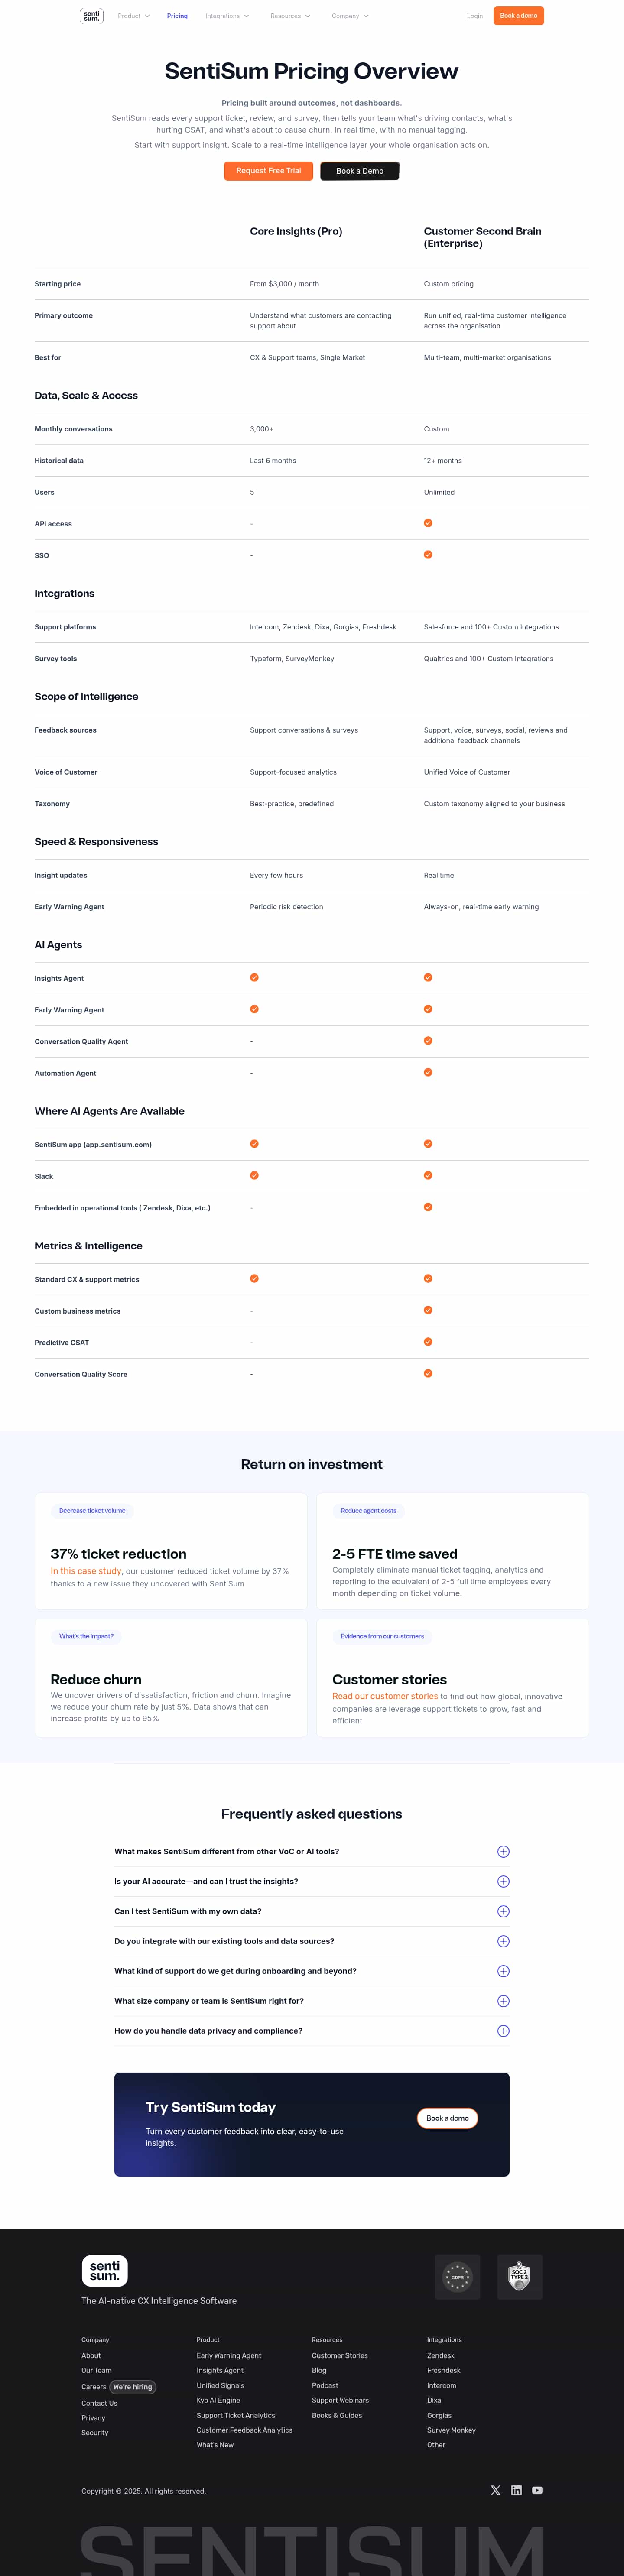Viewport: 624px width, 2576px height.
Task: Select the Pricing nav item
Action: point(177,16)
